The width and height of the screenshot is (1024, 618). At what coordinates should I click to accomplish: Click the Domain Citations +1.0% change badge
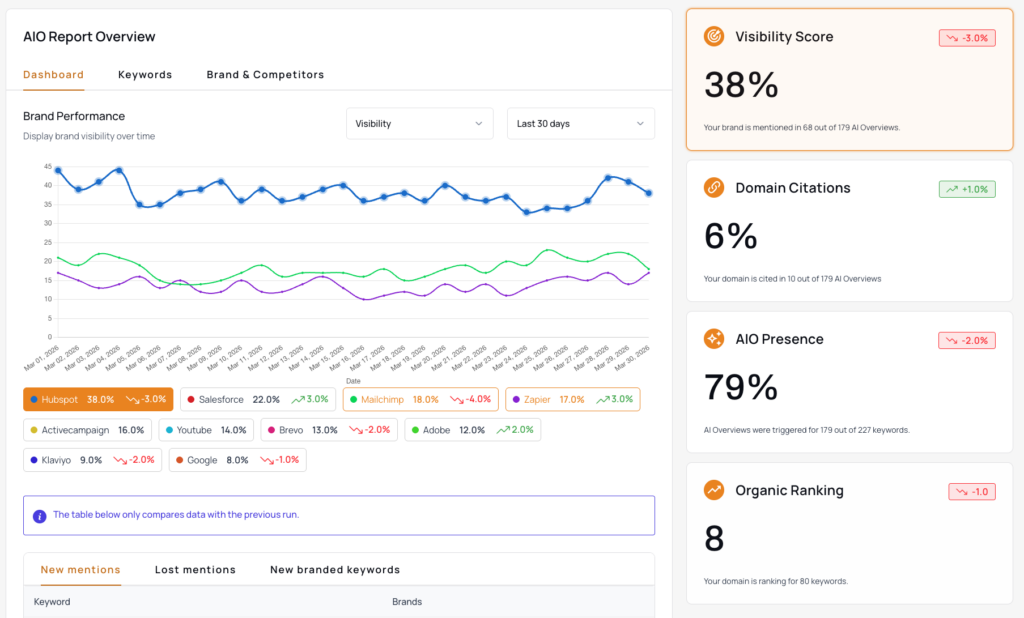point(967,189)
